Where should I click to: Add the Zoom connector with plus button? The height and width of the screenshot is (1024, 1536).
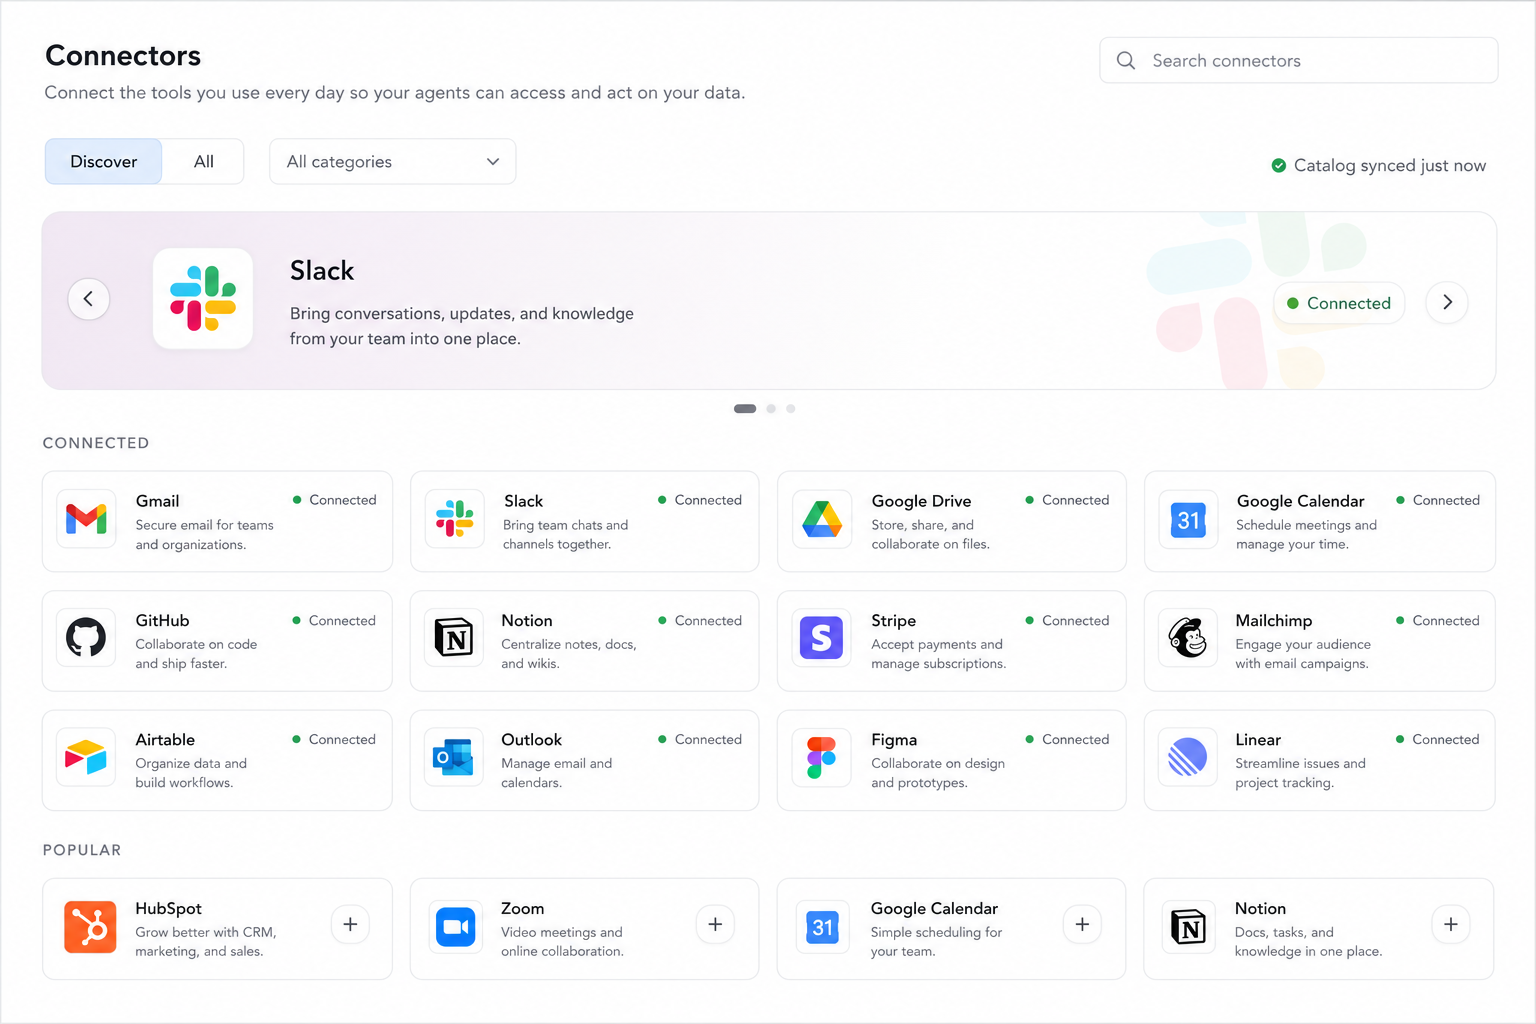pyautogui.click(x=715, y=925)
